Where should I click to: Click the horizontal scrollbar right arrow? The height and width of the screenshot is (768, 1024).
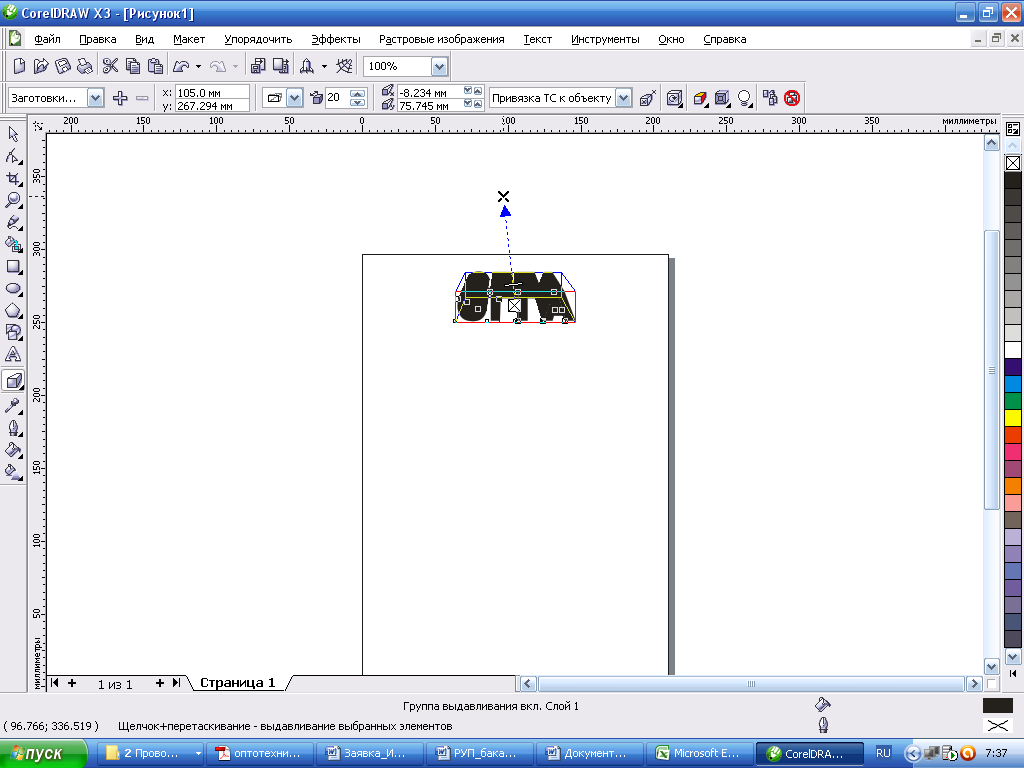[974, 684]
